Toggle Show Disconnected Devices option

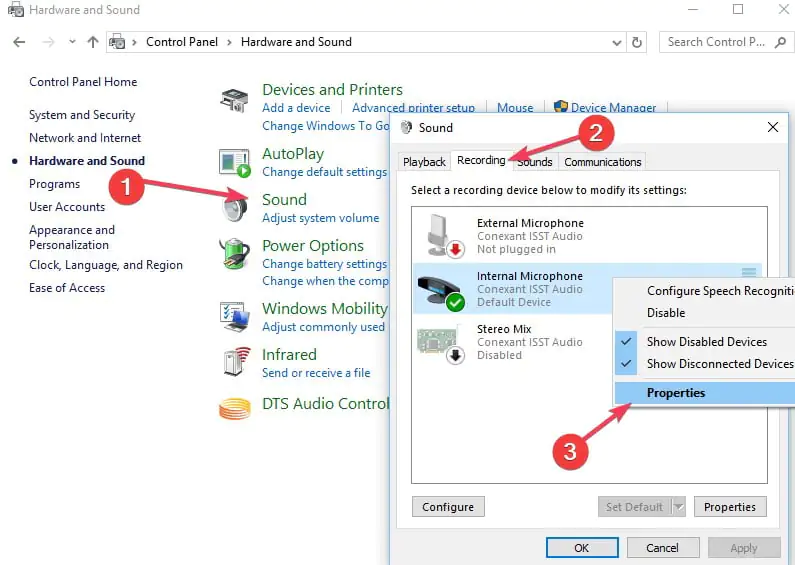point(719,364)
